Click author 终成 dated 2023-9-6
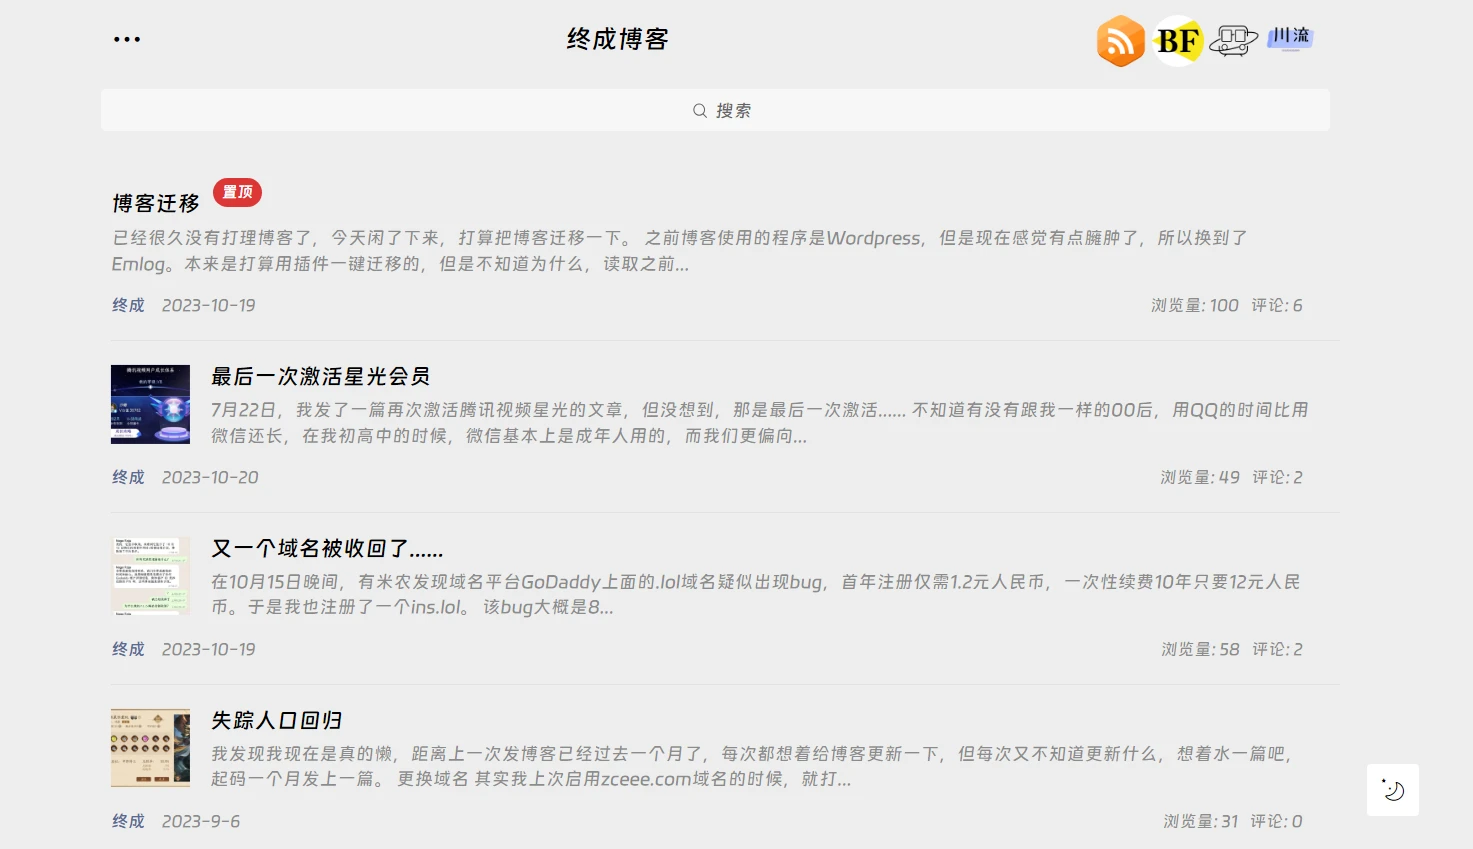 (x=128, y=821)
